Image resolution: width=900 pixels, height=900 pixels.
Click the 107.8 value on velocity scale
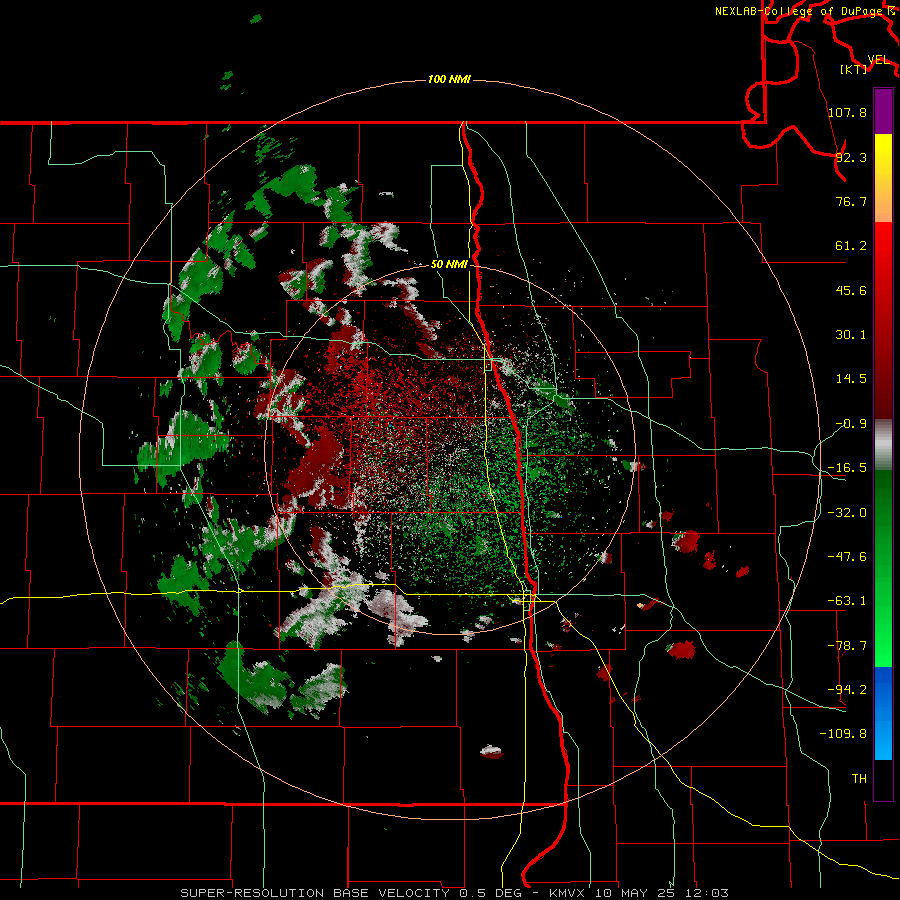click(x=847, y=112)
